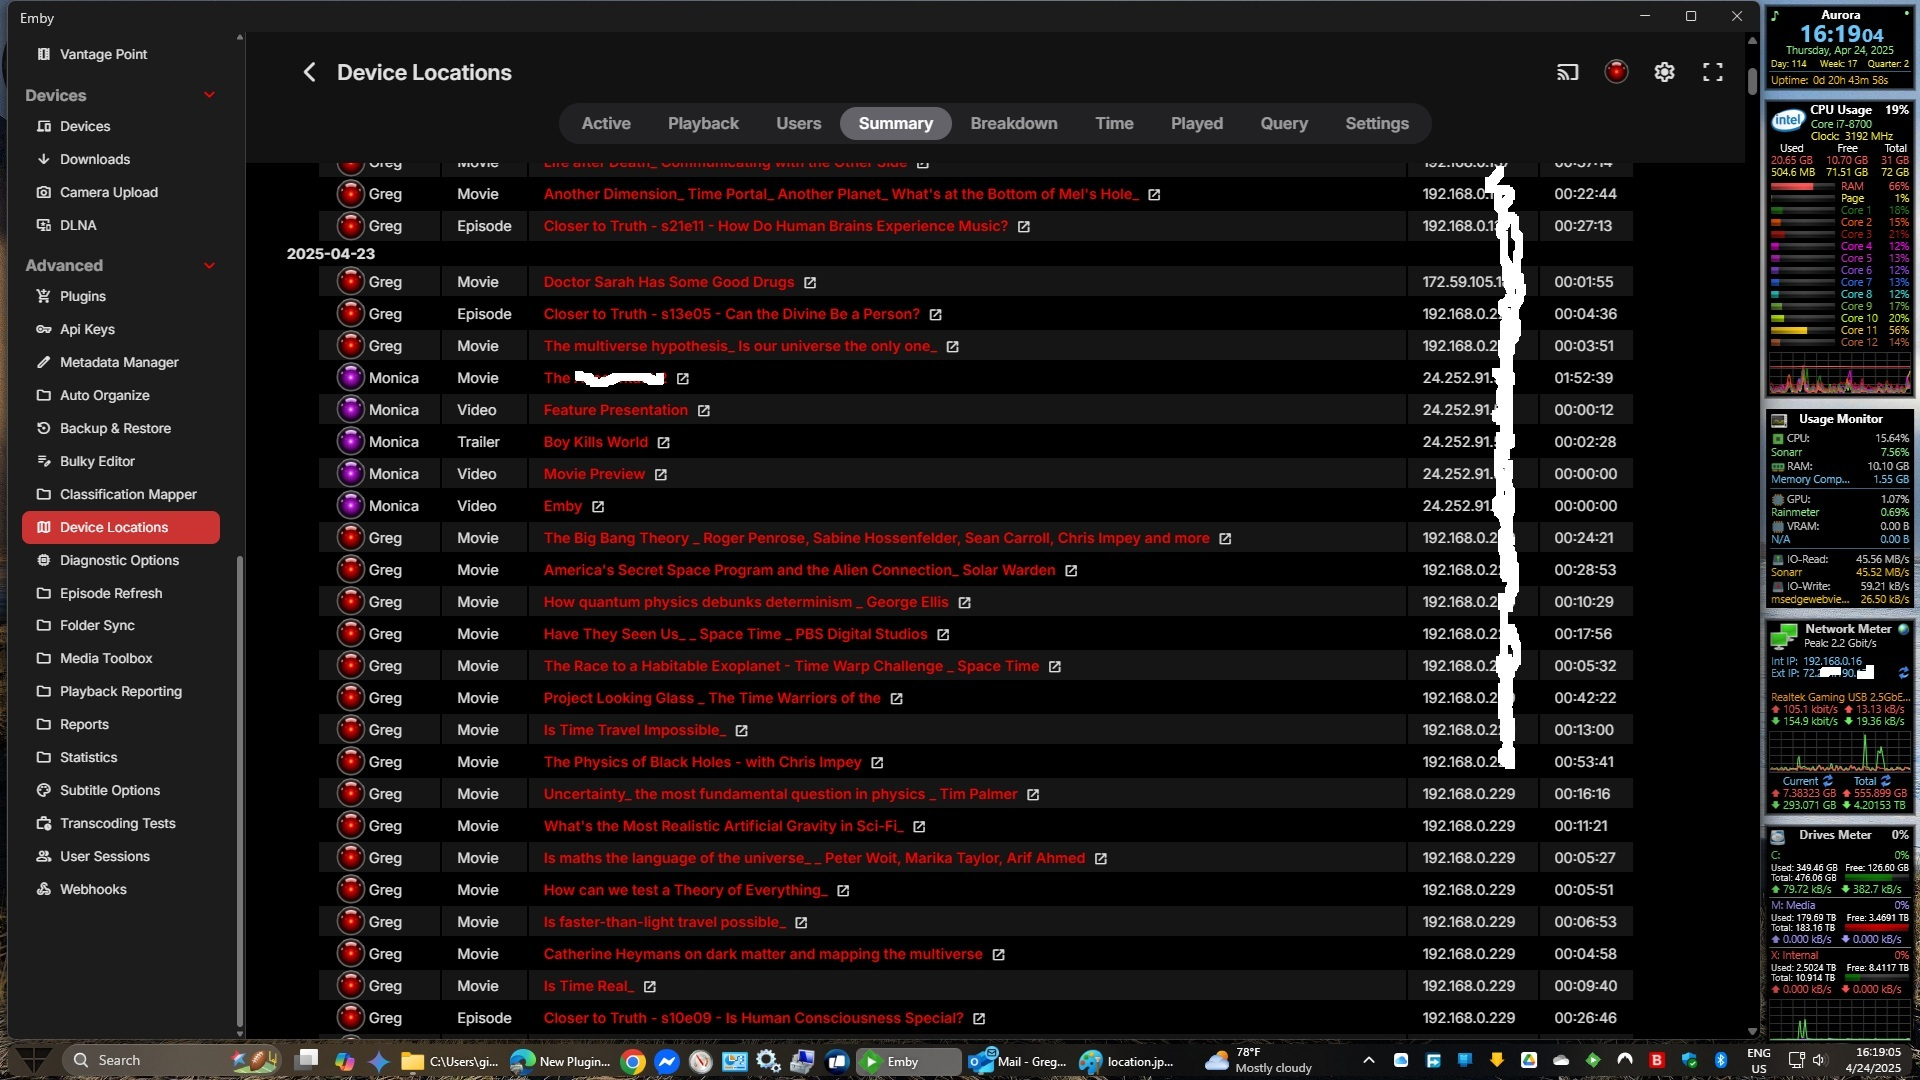Image resolution: width=1920 pixels, height=1080 pixels.
Task: Open the Metadata Manager from the sidebar
Action: tap(118, 362)
